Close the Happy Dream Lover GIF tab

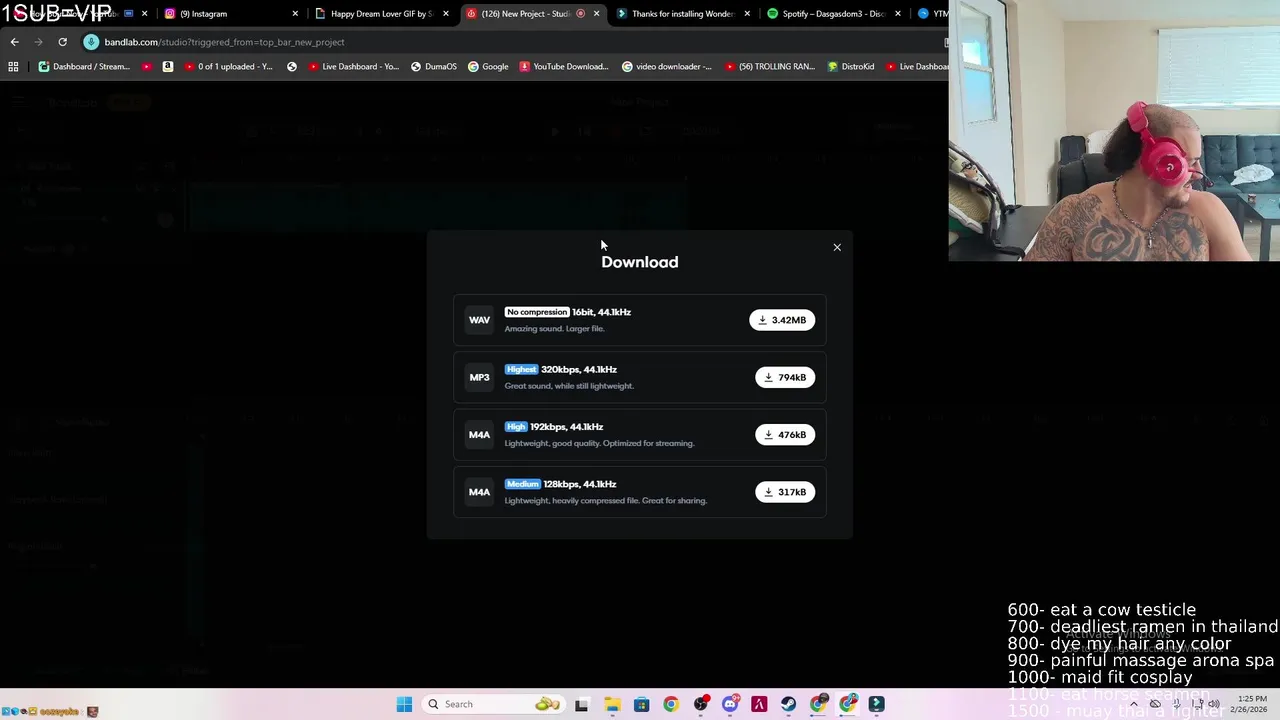[445, 14]
